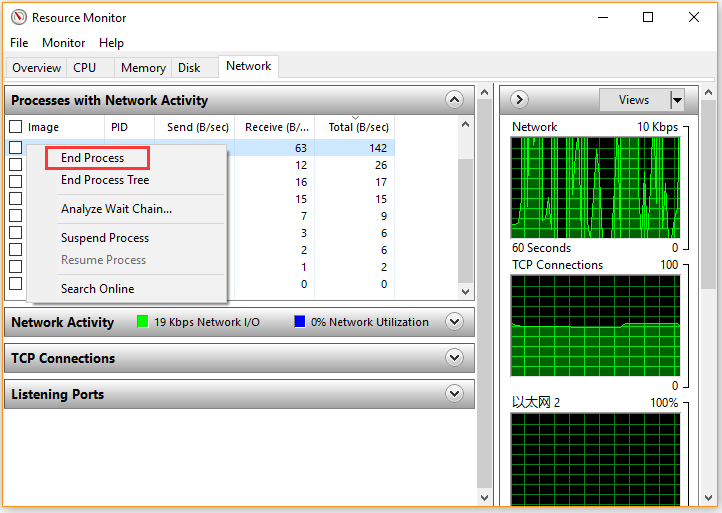The image size is (722, 513).
Task: Click the process list scroll-down arrow
Action: (466, 291)
